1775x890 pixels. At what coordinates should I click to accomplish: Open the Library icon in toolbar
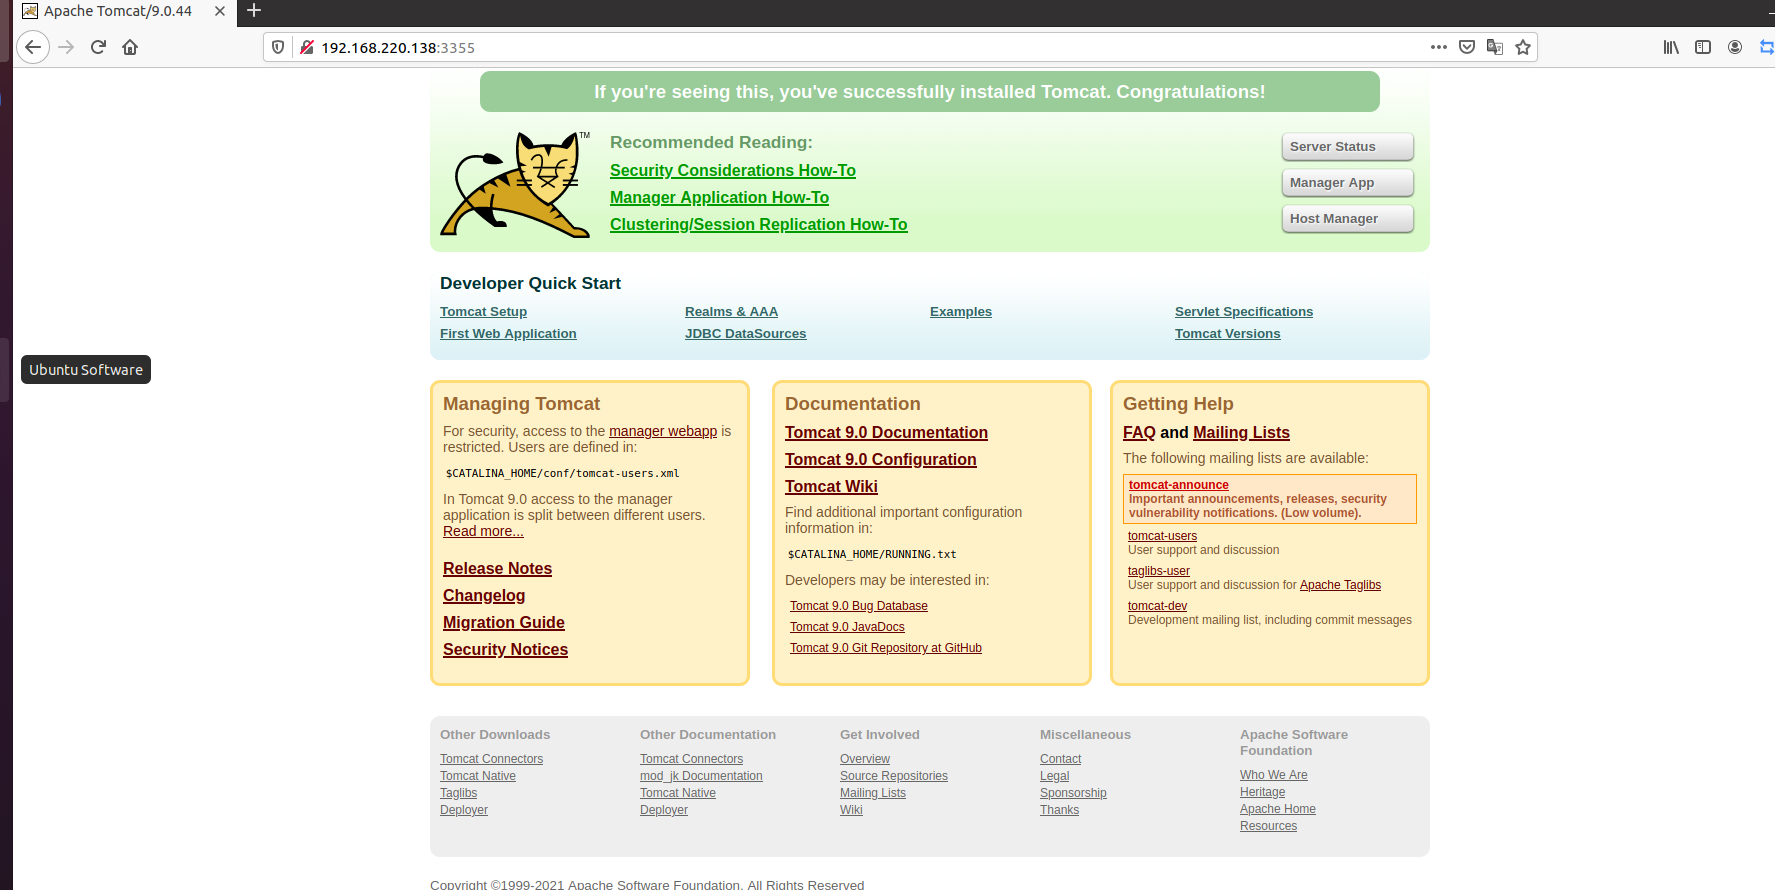(1671, 47)
